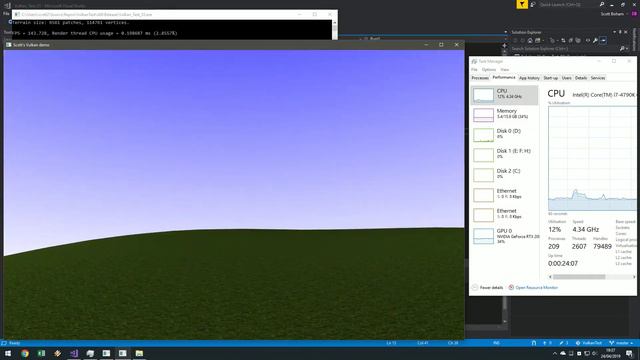This screenshot has height=360, width=640.
Task: Click the pending changes pencil in the status bar
Action: [564, 343]
